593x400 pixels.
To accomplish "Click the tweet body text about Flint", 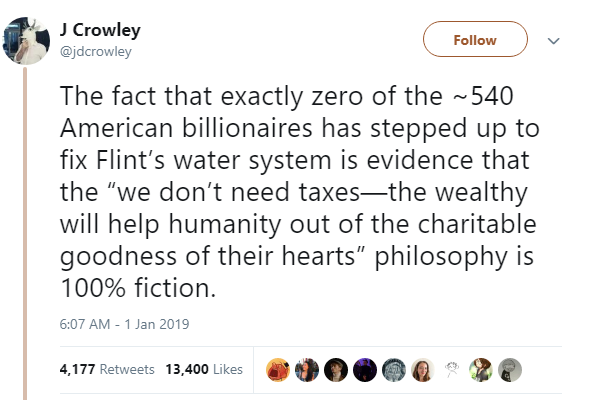I will pos(299,192).
